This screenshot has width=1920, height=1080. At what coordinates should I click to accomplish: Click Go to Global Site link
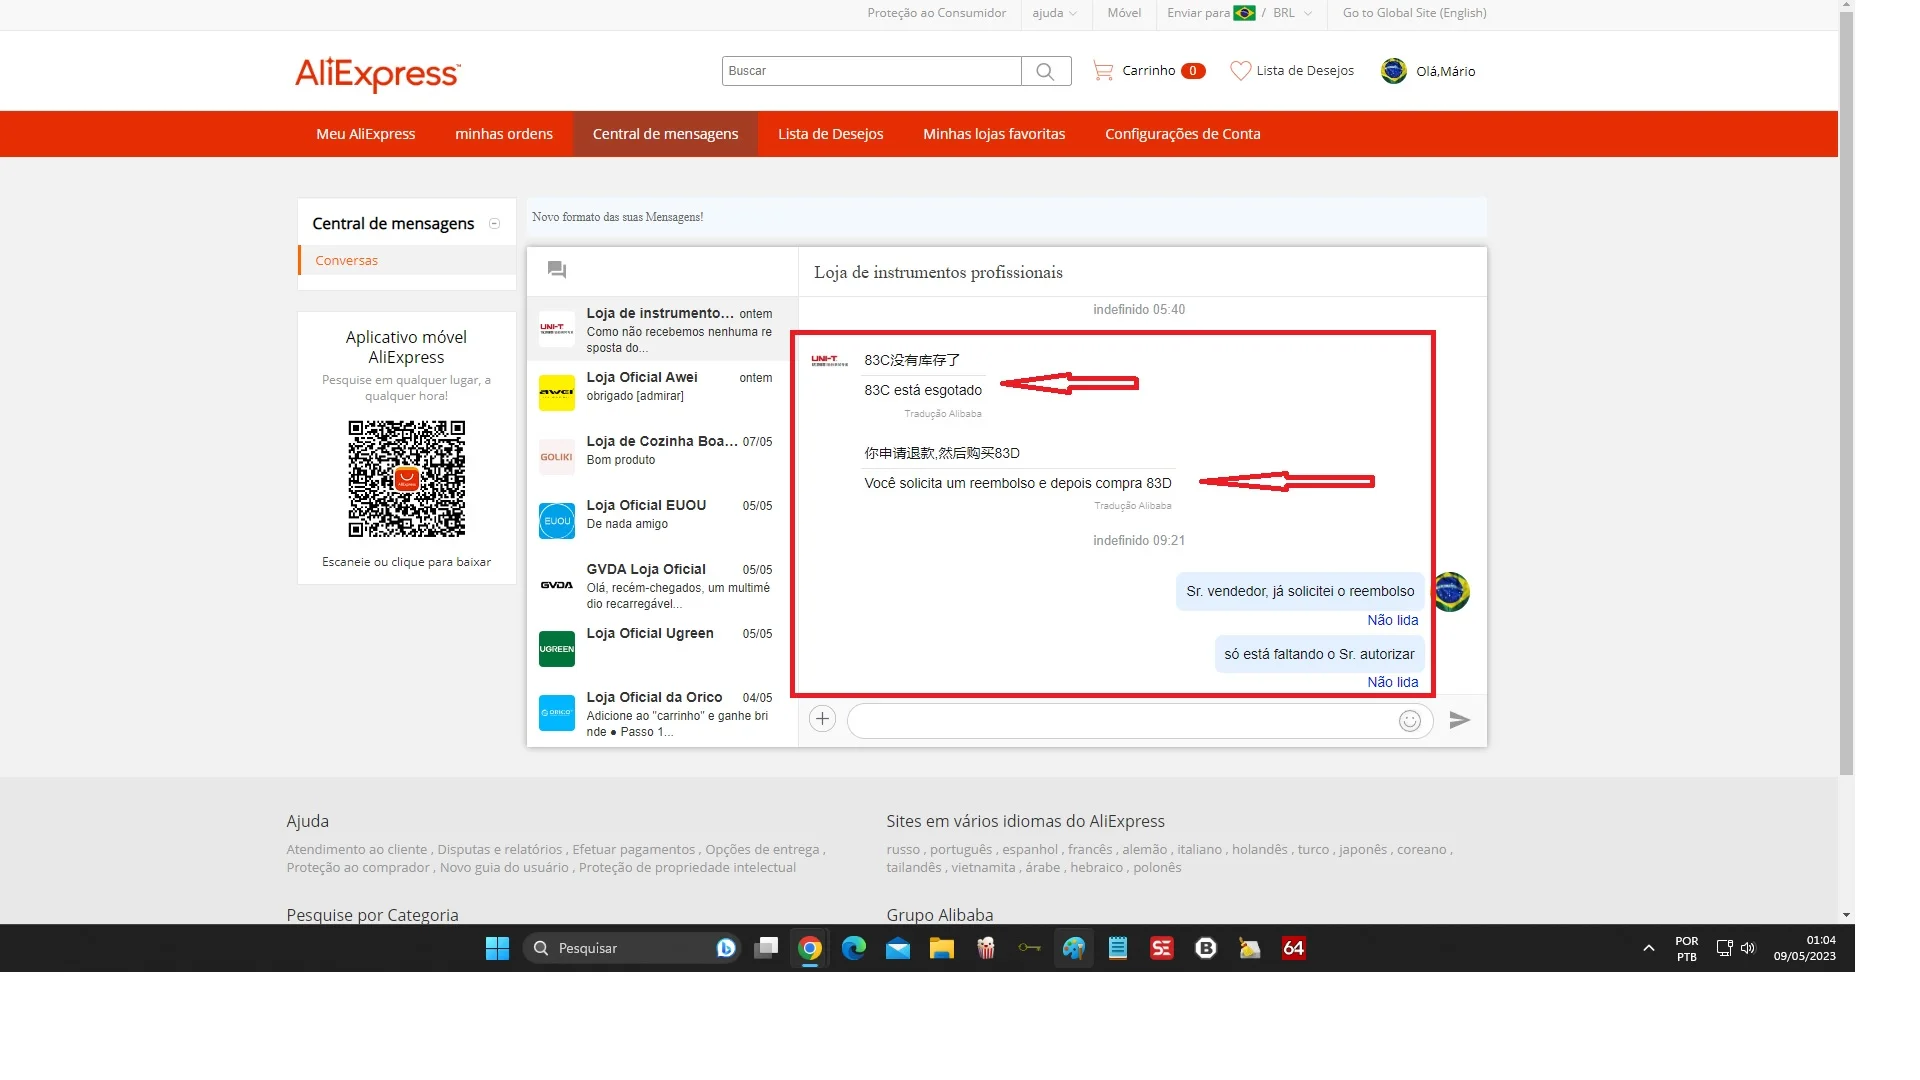(x=1414, y=13)
